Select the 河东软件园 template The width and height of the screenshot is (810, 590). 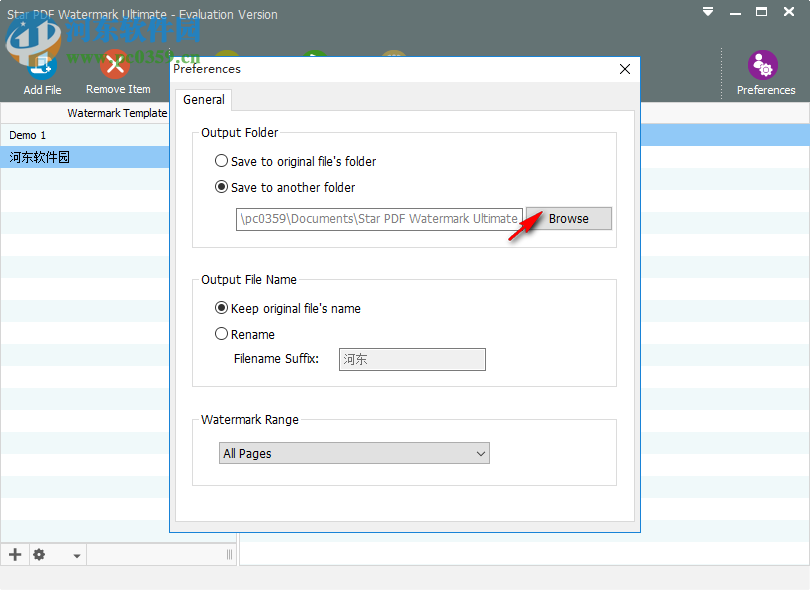coord(40,156)
